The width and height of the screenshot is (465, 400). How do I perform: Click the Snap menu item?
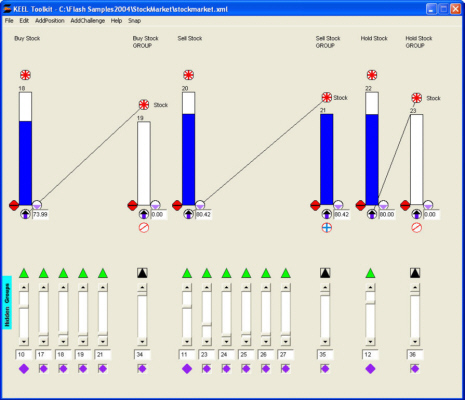coord(134,21)
